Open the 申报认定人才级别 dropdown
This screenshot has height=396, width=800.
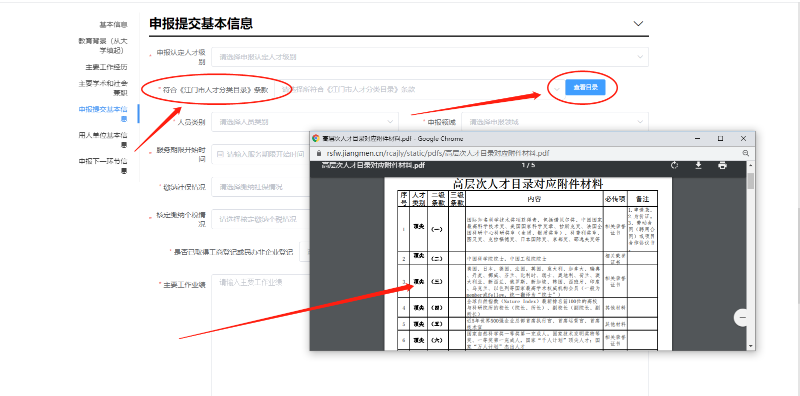pos(430,57)
